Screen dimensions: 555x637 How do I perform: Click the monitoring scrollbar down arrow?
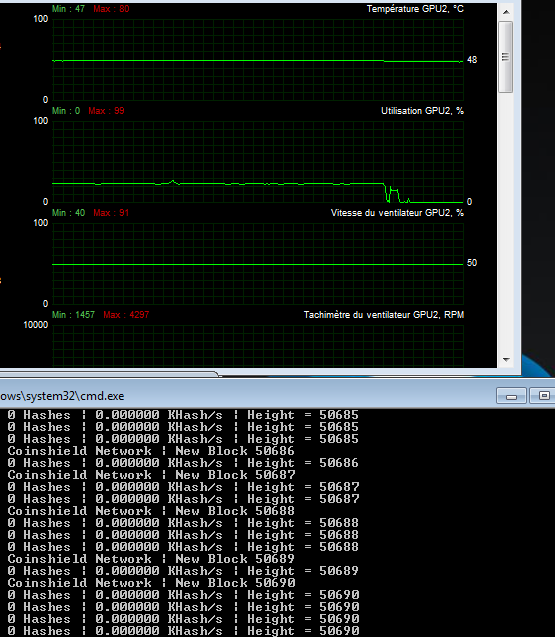coord(506,360)
